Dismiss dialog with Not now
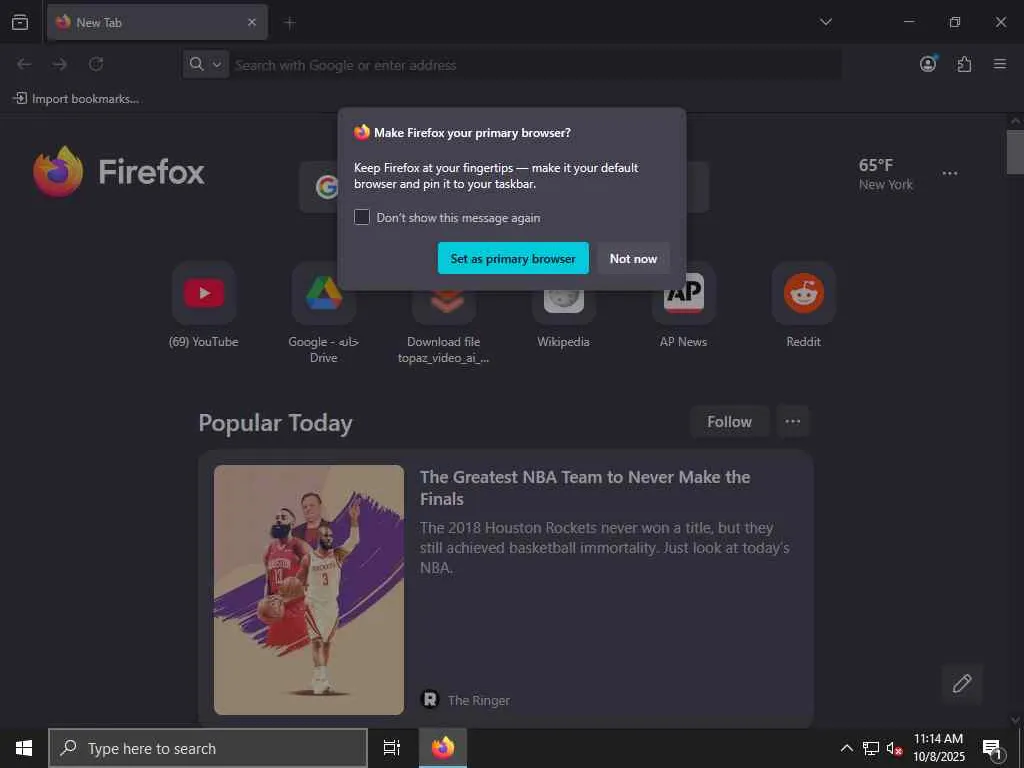The width and height of the screenshot is (1024, 768). click(633, 259)
